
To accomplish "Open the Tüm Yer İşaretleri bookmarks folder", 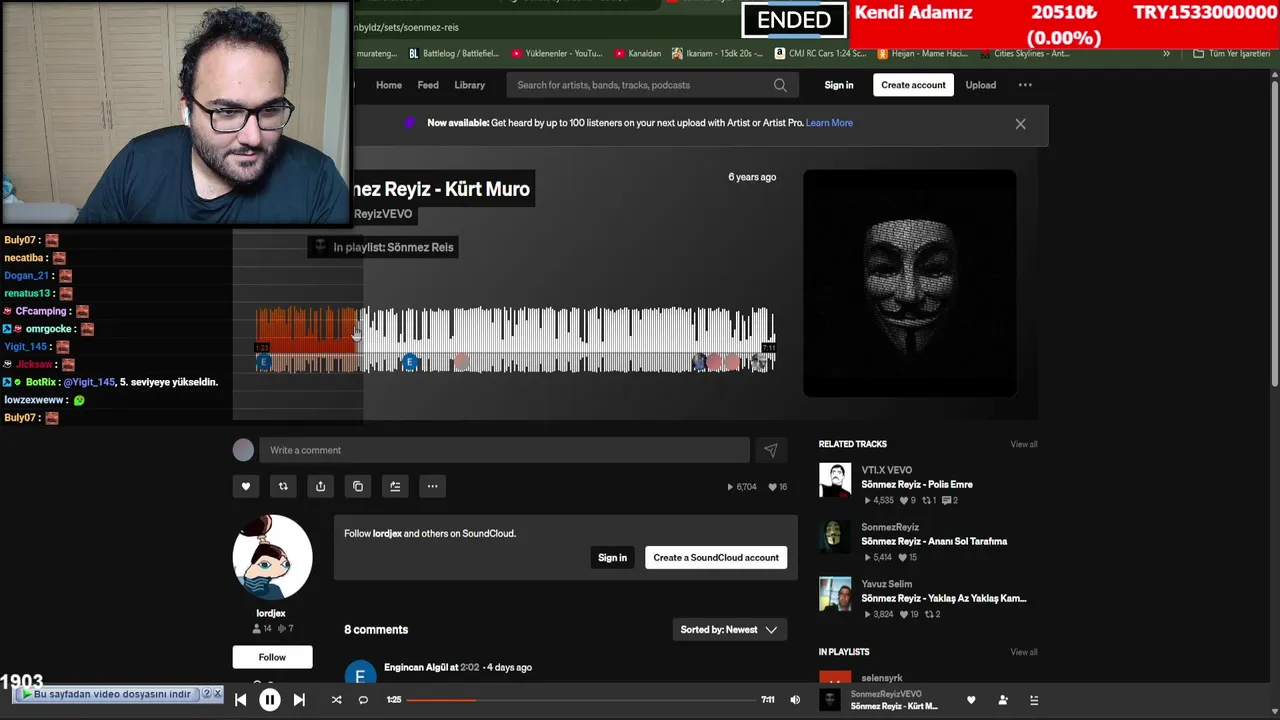I will tap(1232, 53).
